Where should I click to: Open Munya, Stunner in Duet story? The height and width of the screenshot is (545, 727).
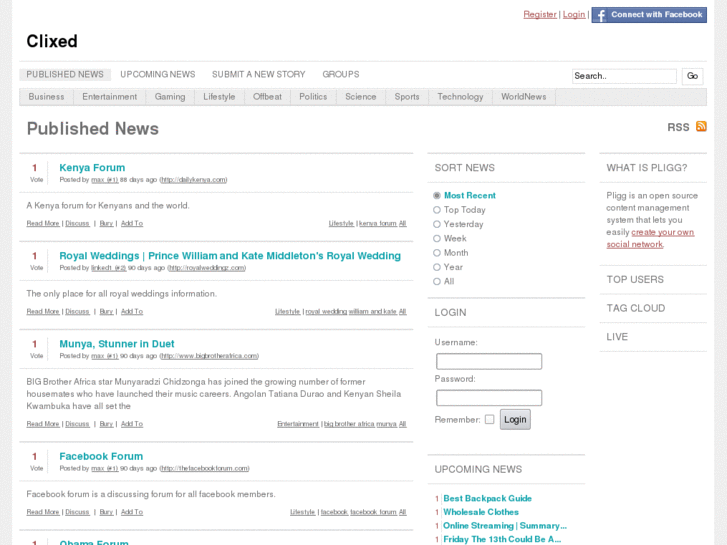(x=117, y=344)
